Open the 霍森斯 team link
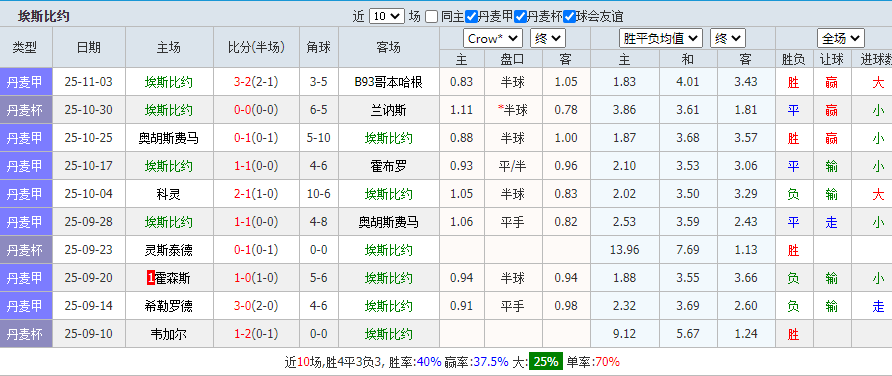Viewport: 892px width, 376px height. [x=173, y=278]
